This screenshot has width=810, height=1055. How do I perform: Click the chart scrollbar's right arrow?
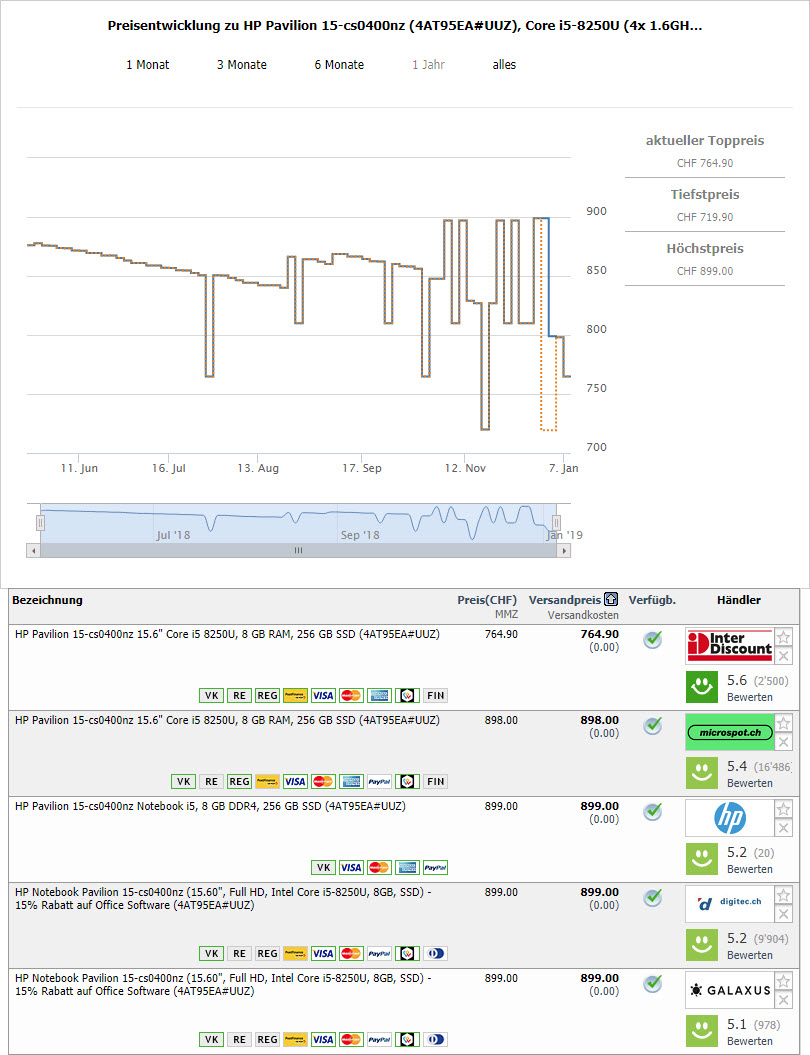564,551
